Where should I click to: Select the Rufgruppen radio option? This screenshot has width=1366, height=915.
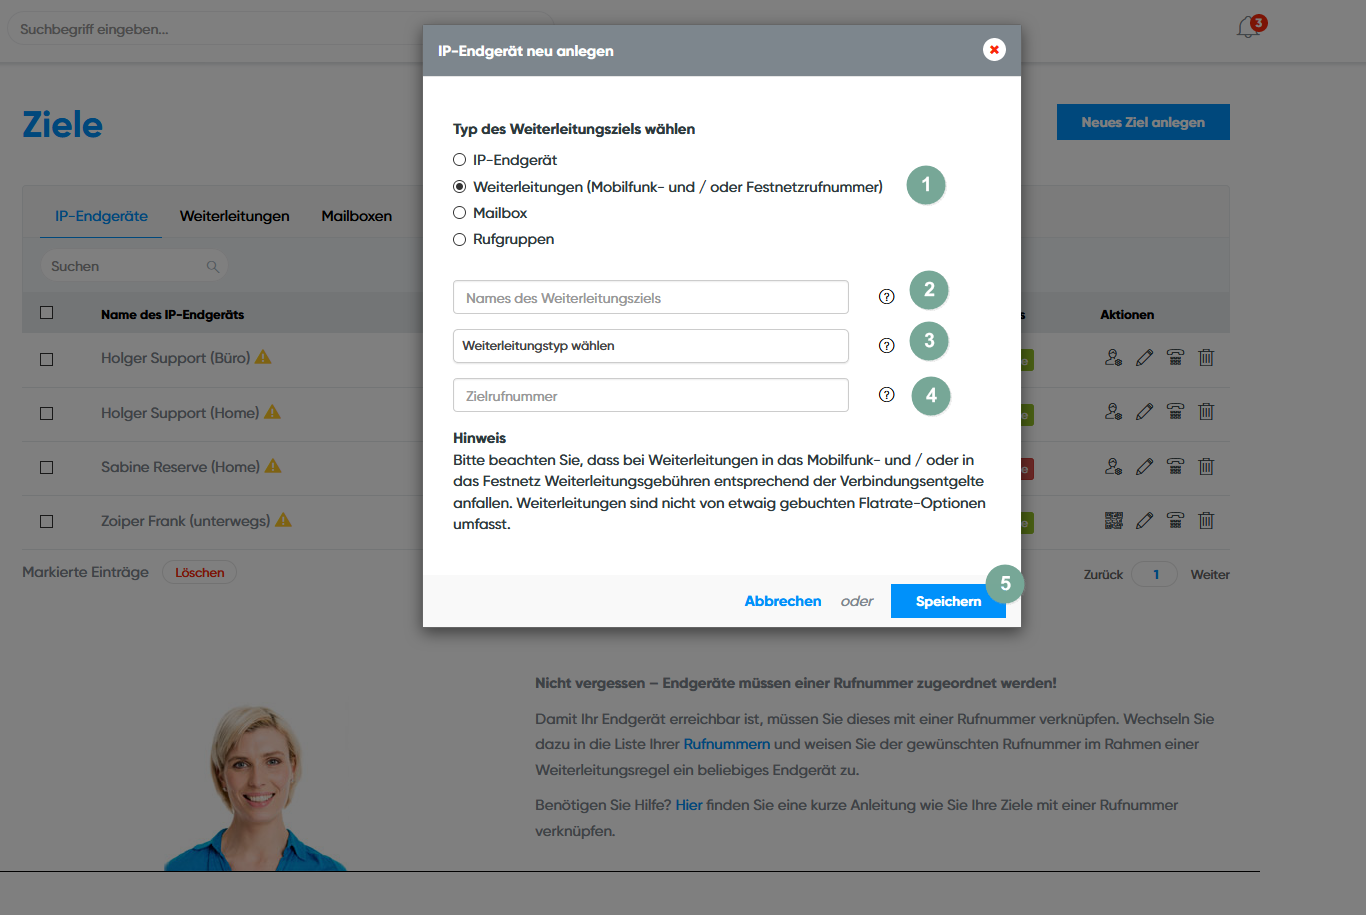click(x=460, y=240)
